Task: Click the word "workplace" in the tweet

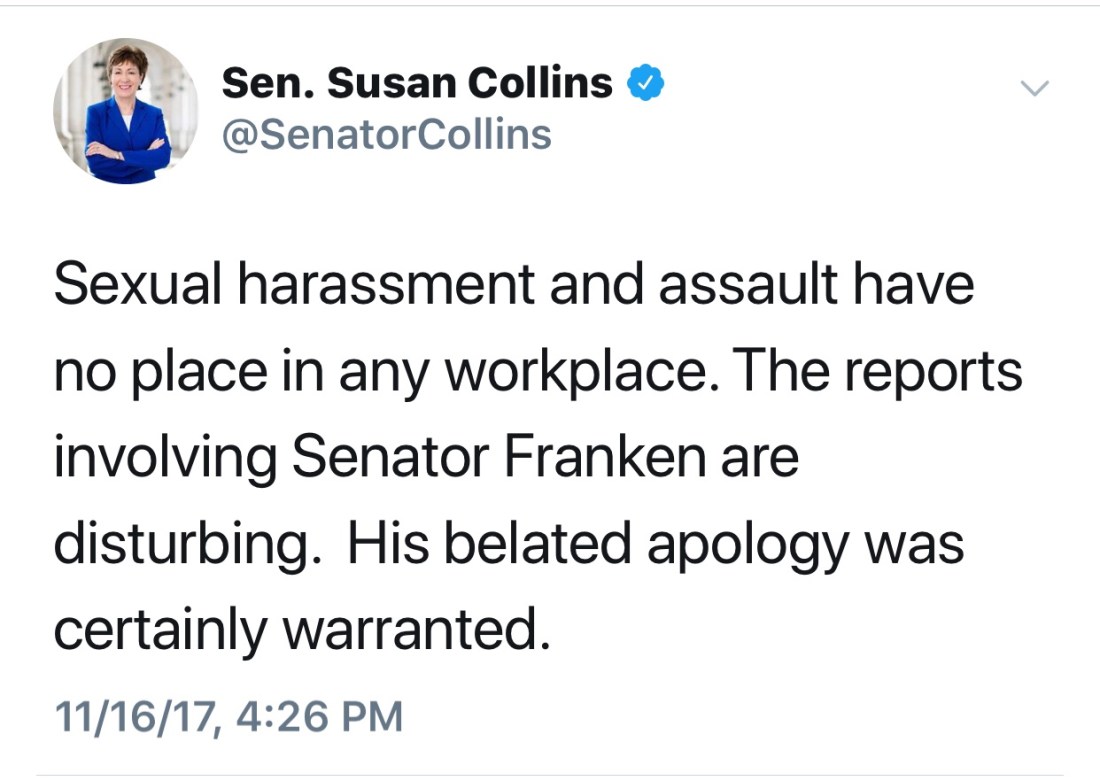Action: (x=564, y=371)
